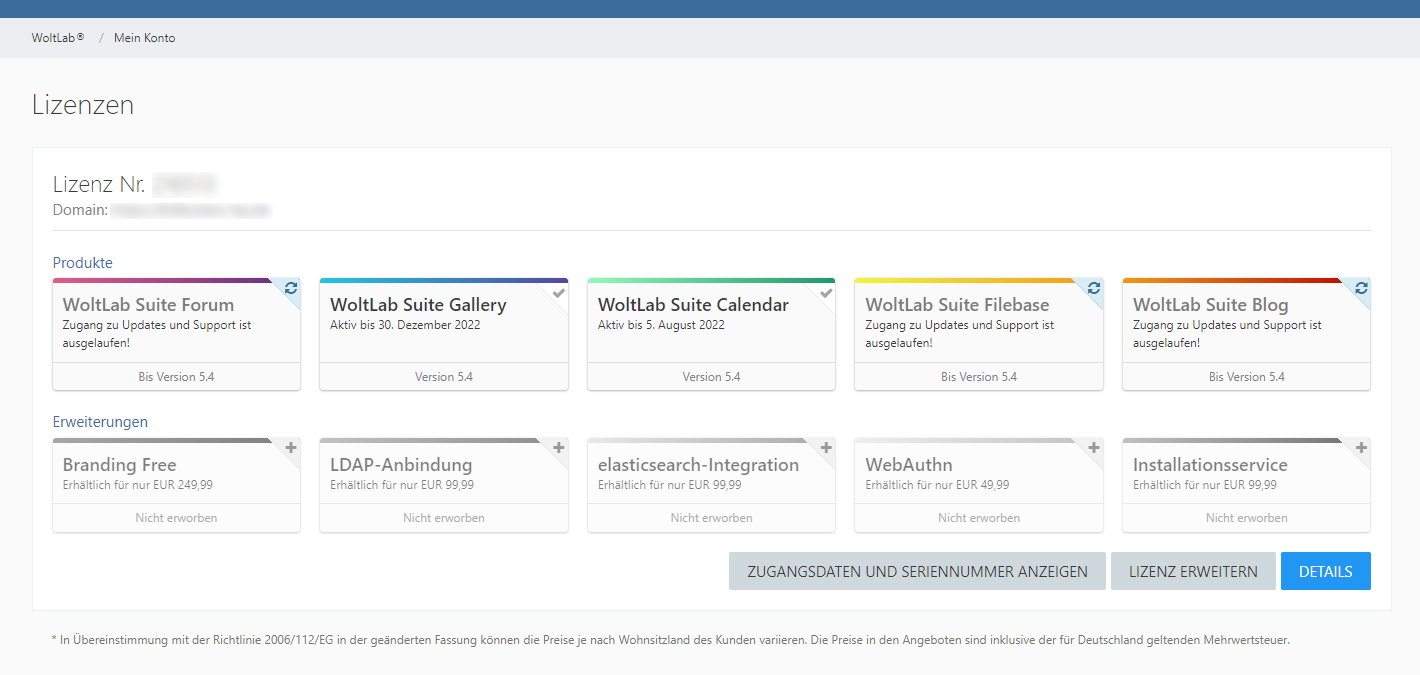Click the renew icon on WoltLab Suite Filebase
Screen dimensions: 1420x675
(1093, 288)
